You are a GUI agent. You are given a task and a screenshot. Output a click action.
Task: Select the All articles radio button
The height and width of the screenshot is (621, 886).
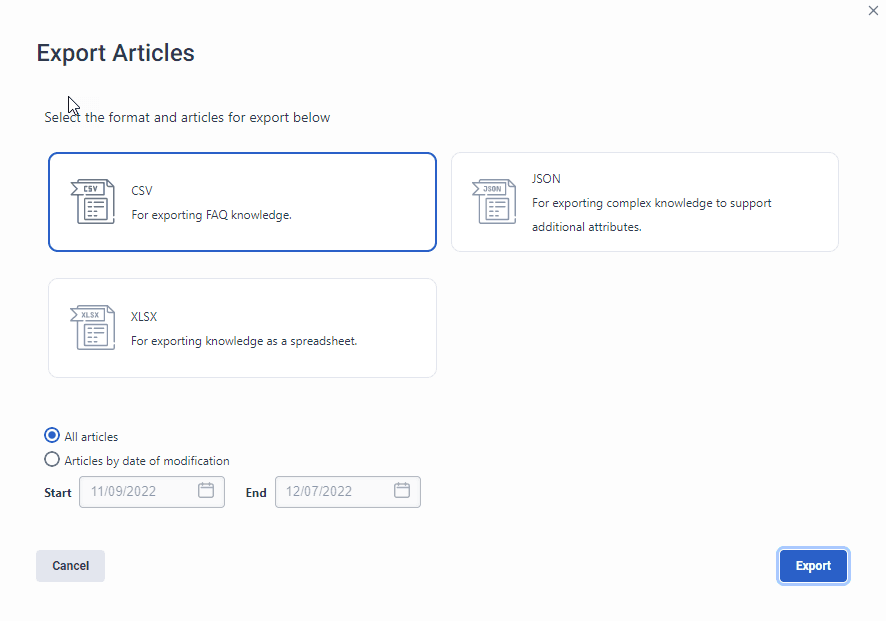[x=51, y=435]
